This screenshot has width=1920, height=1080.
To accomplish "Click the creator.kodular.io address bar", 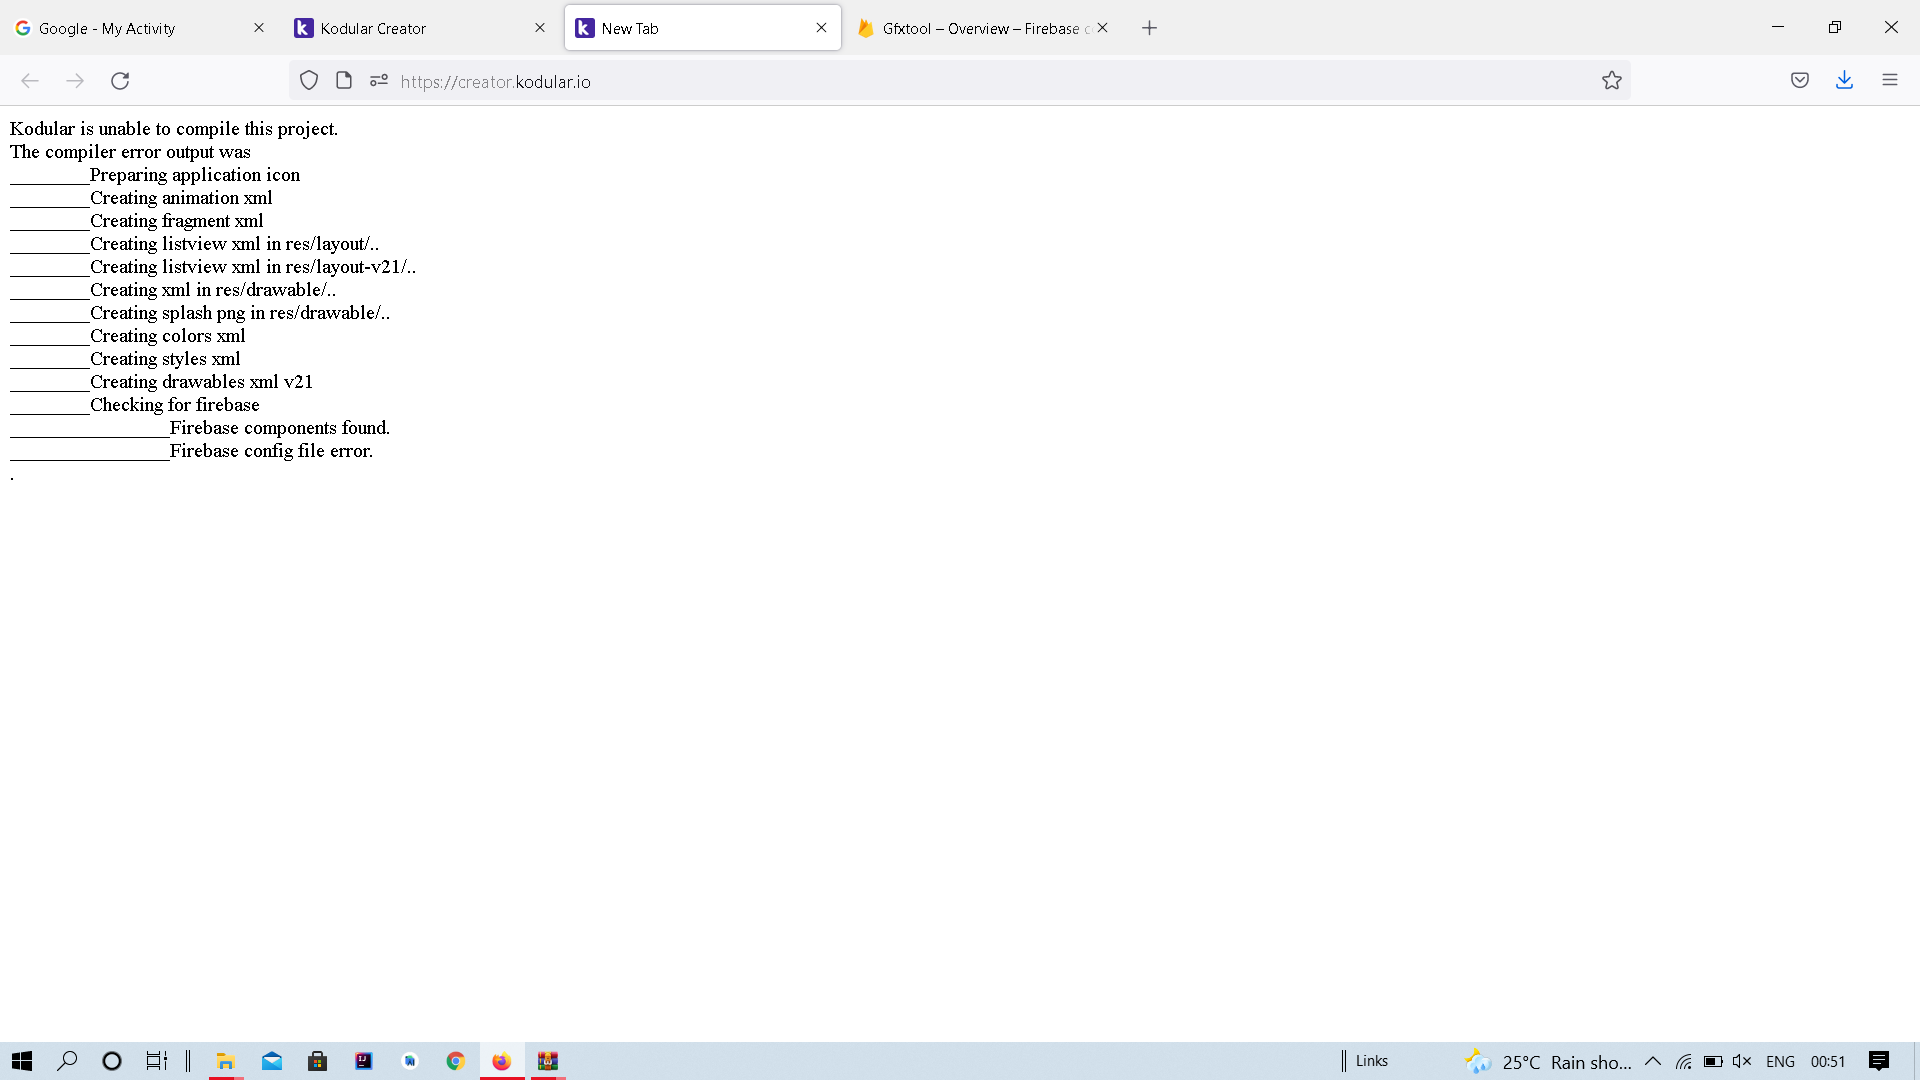I will pos(960,81).
